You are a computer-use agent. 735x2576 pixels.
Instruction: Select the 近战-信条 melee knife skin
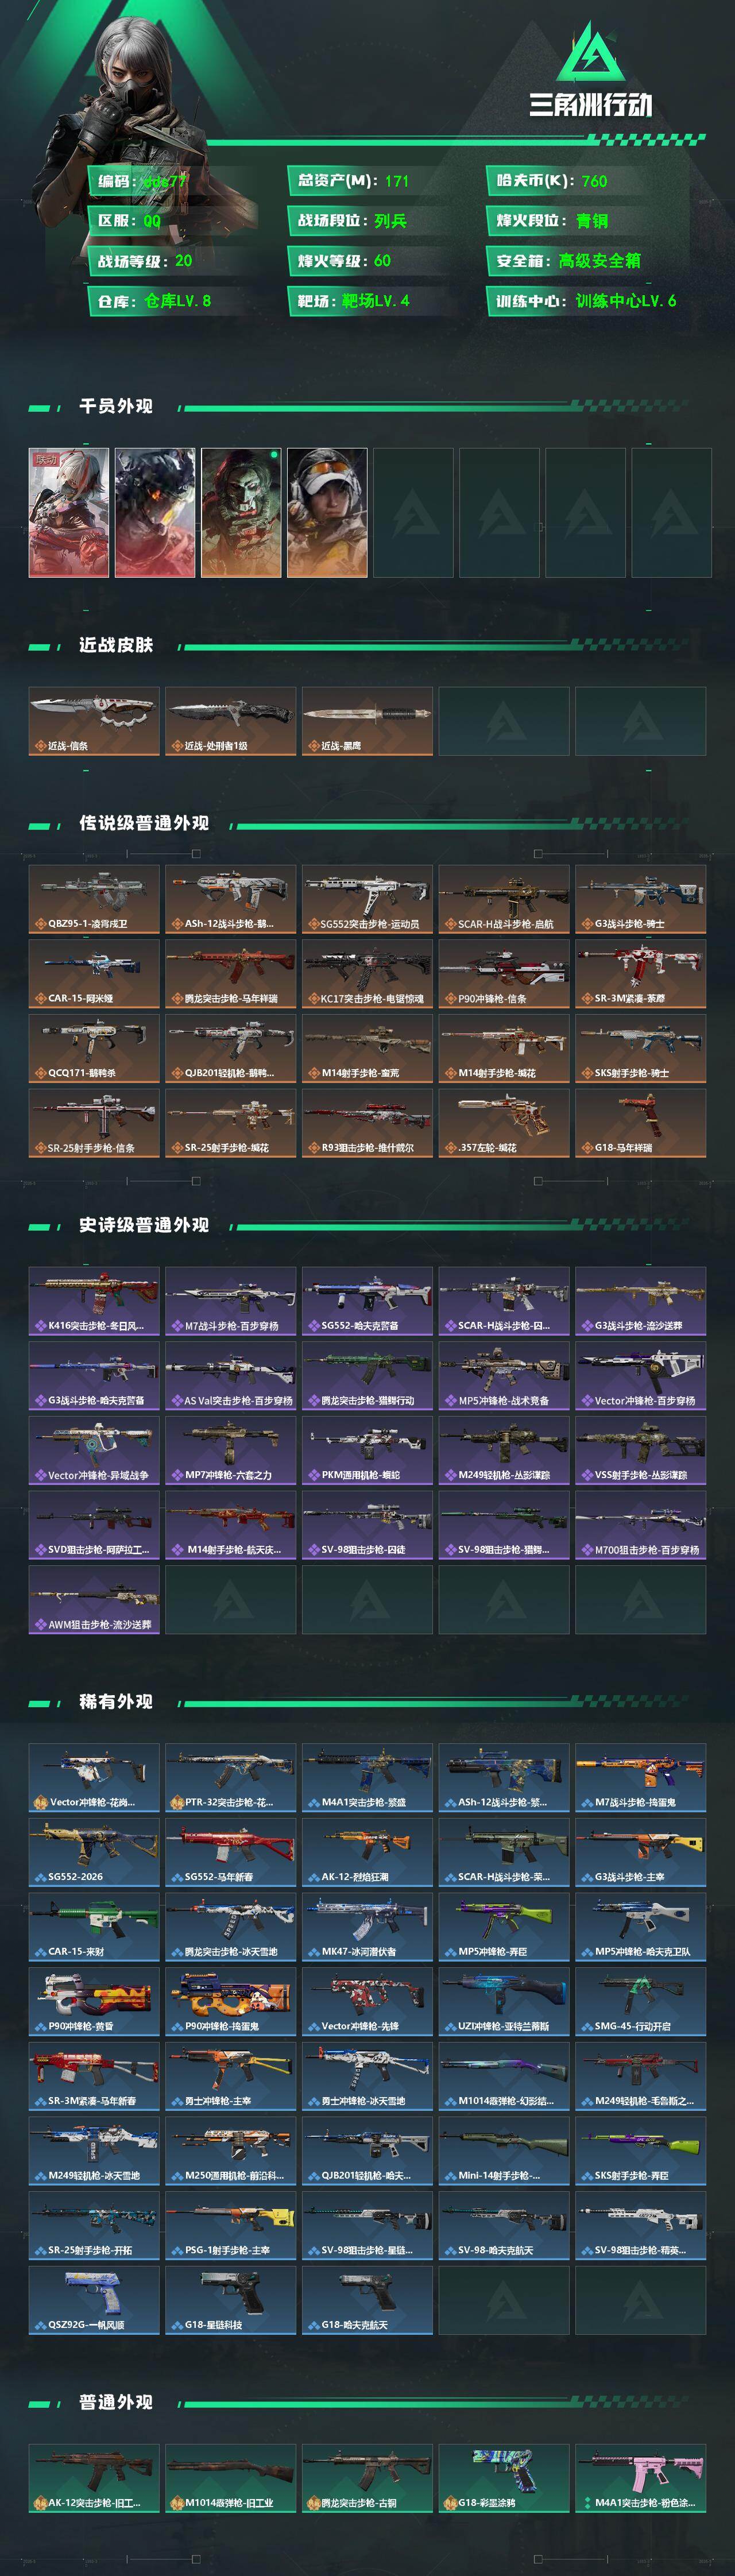coord(94,721)
